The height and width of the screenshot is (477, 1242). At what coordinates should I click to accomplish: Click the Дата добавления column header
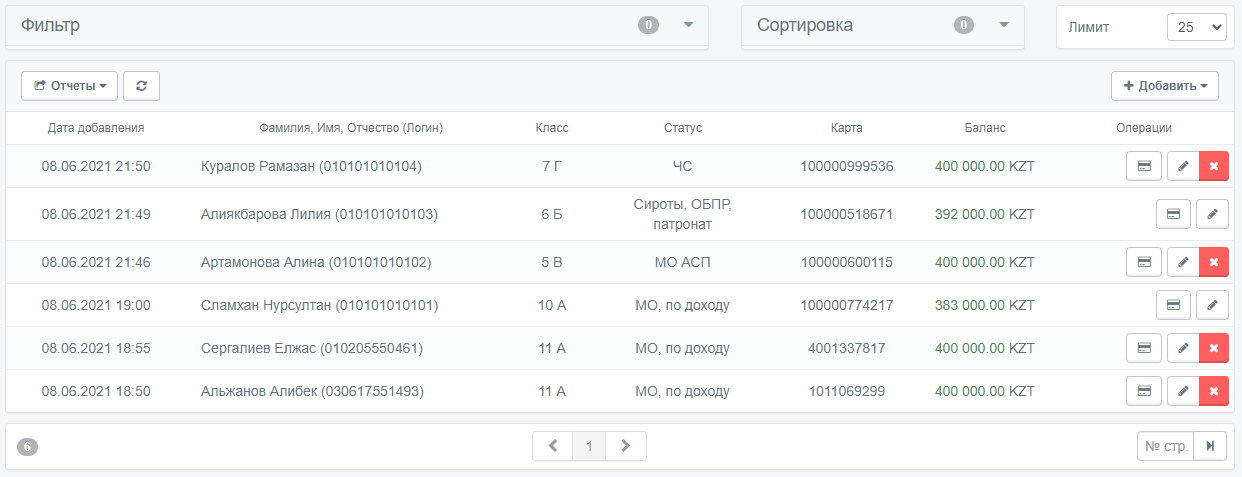[x=96, y=128]
